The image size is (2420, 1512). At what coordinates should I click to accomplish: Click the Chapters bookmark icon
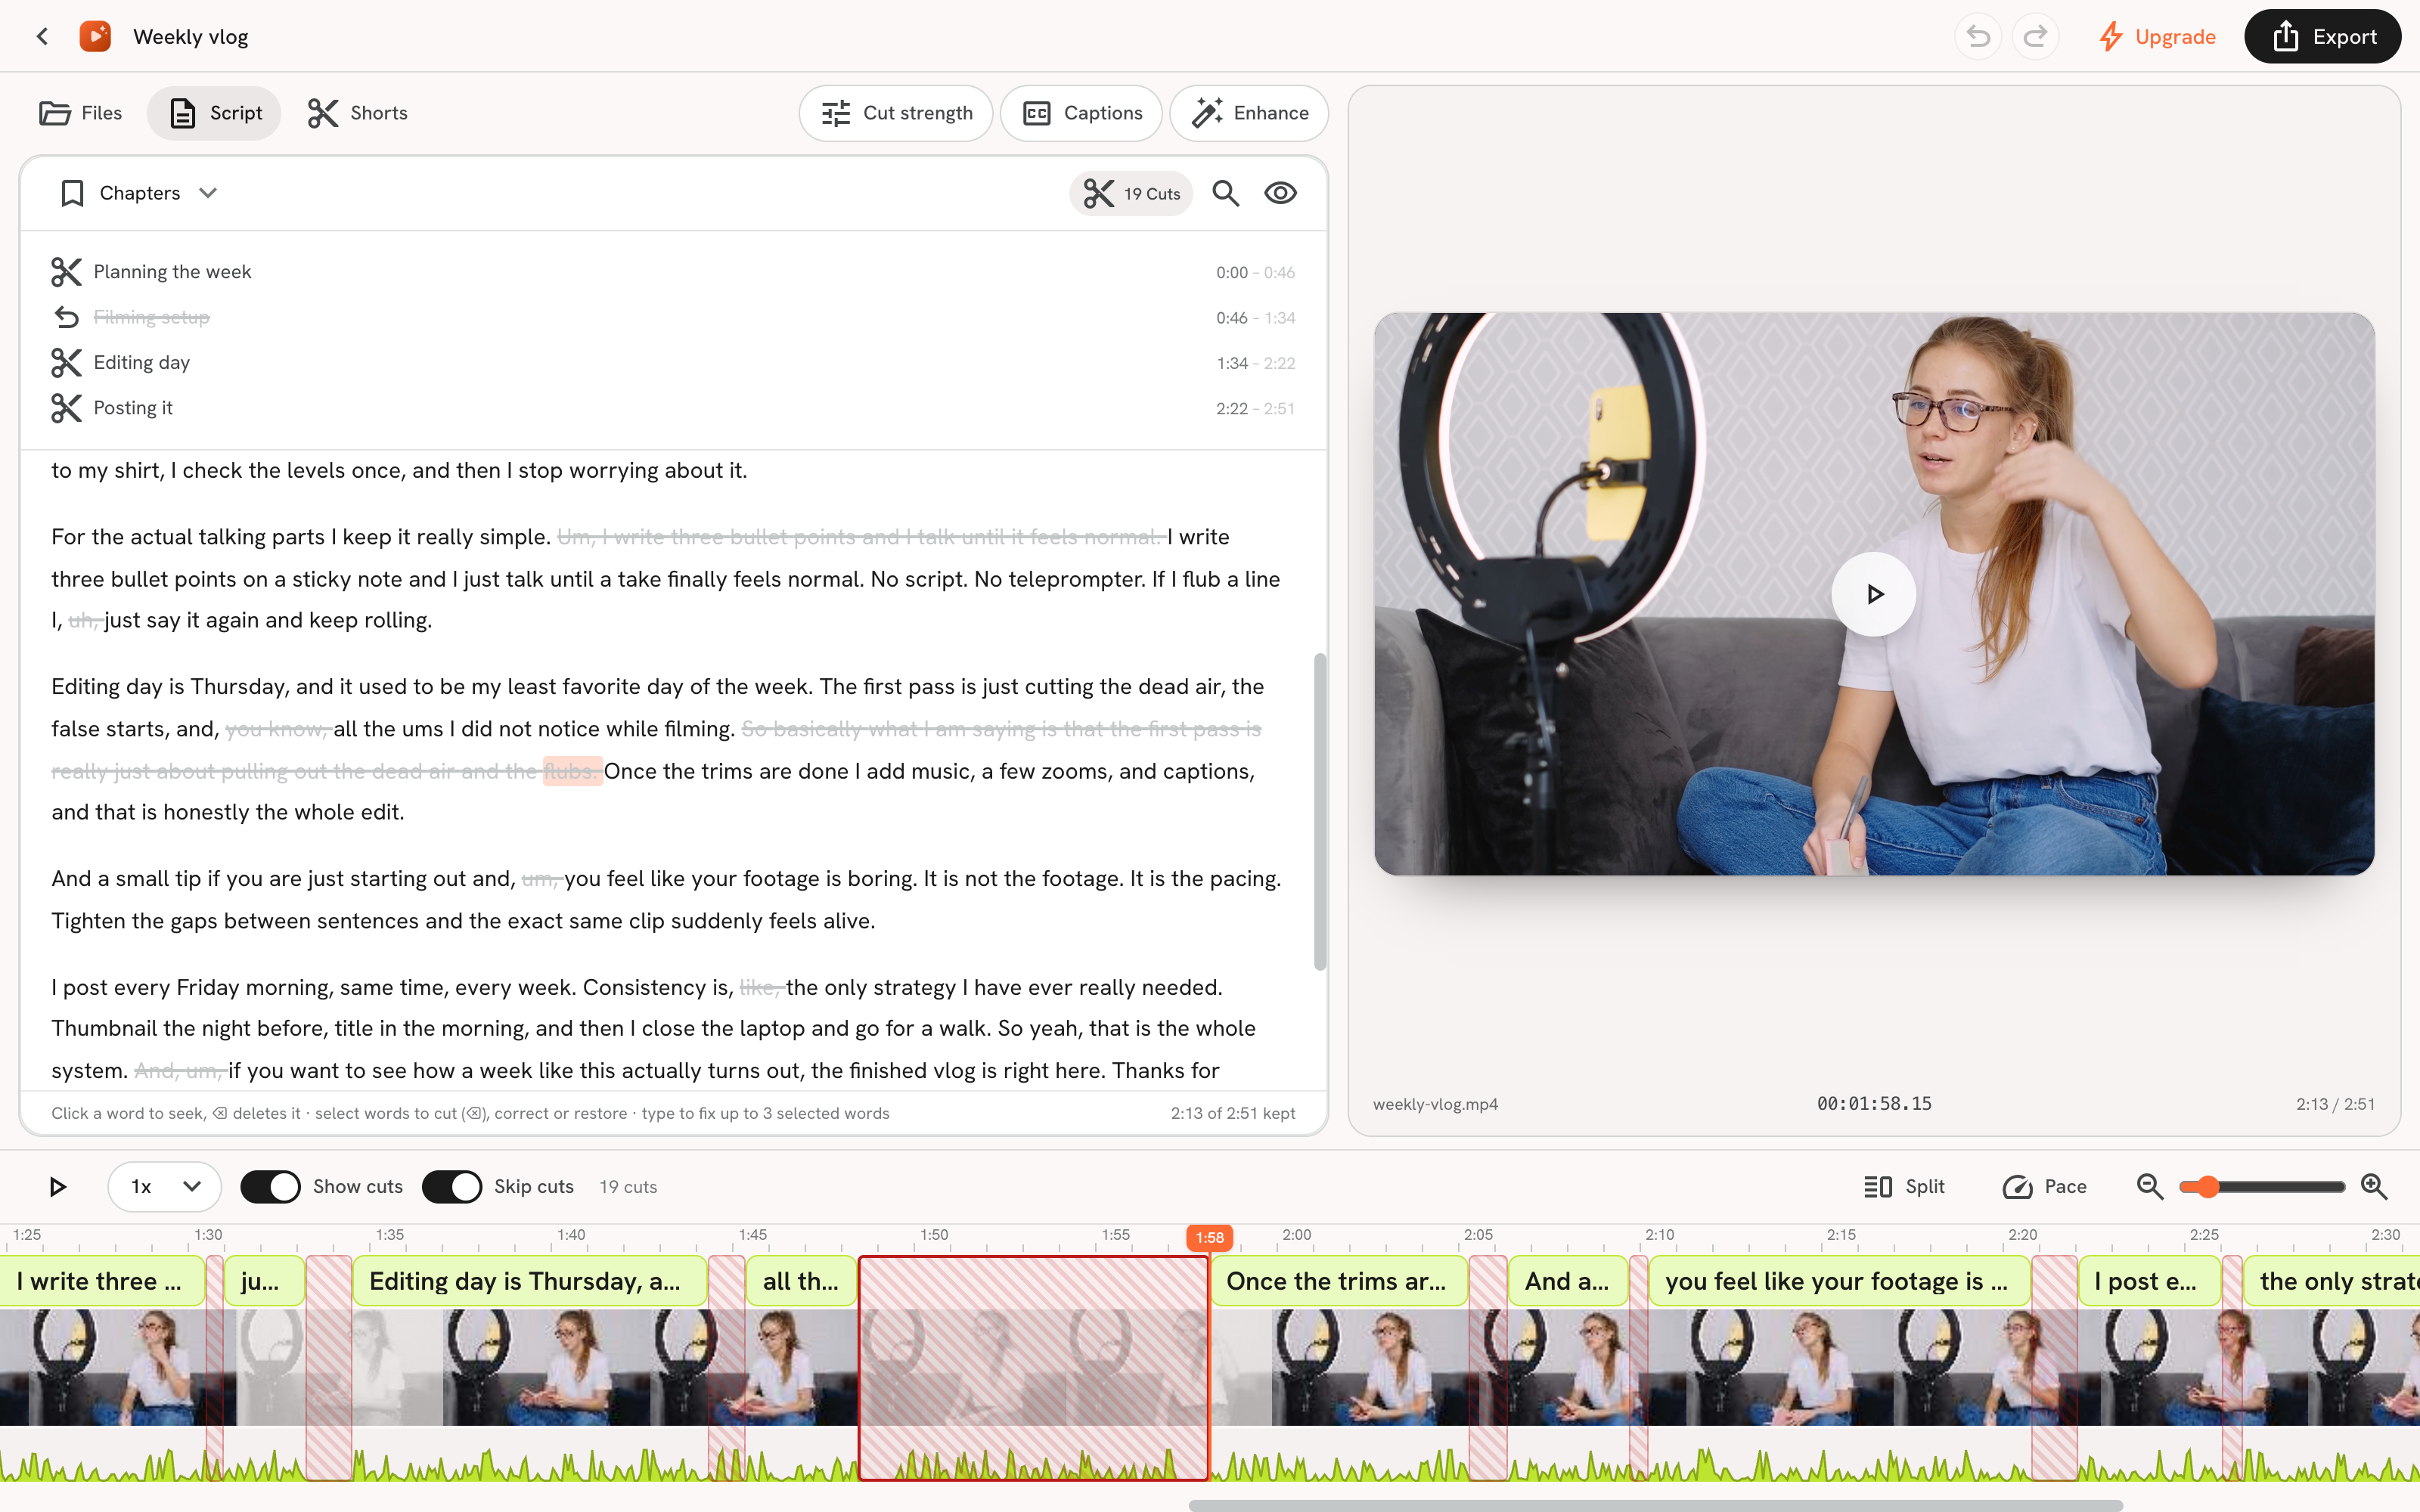point(72,193)
